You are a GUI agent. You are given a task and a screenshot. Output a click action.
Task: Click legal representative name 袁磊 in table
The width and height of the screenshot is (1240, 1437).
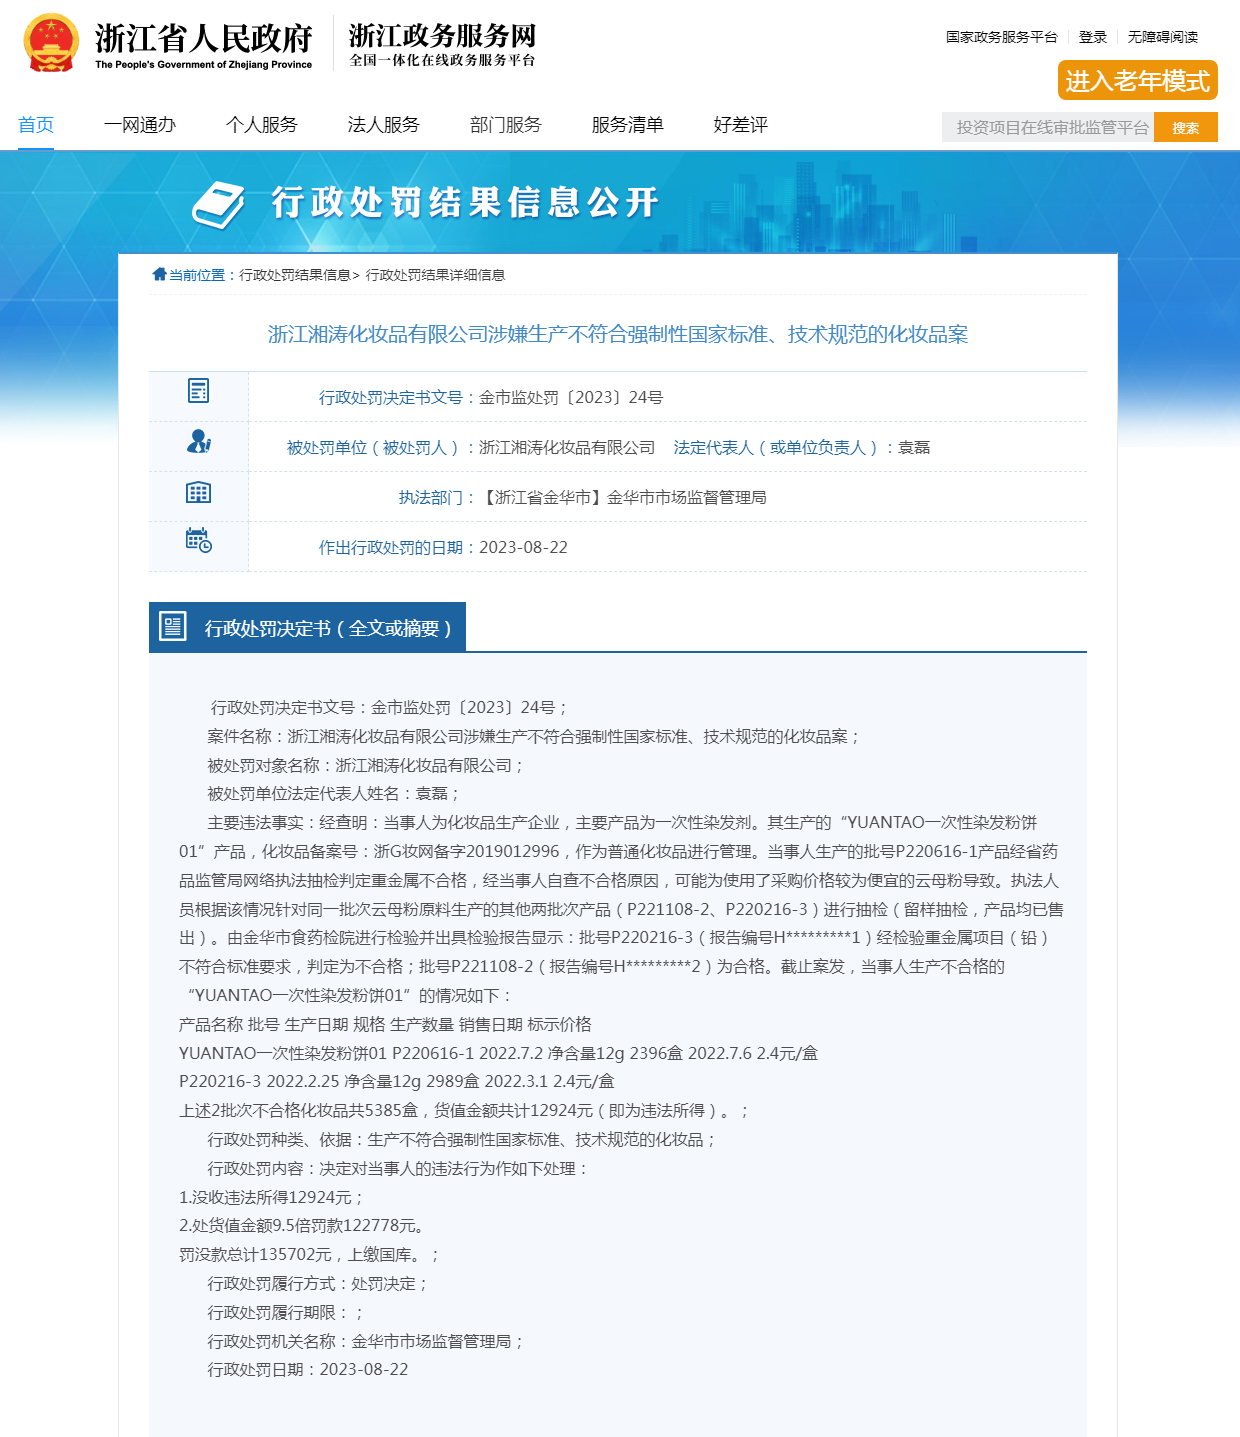(914, 447)
